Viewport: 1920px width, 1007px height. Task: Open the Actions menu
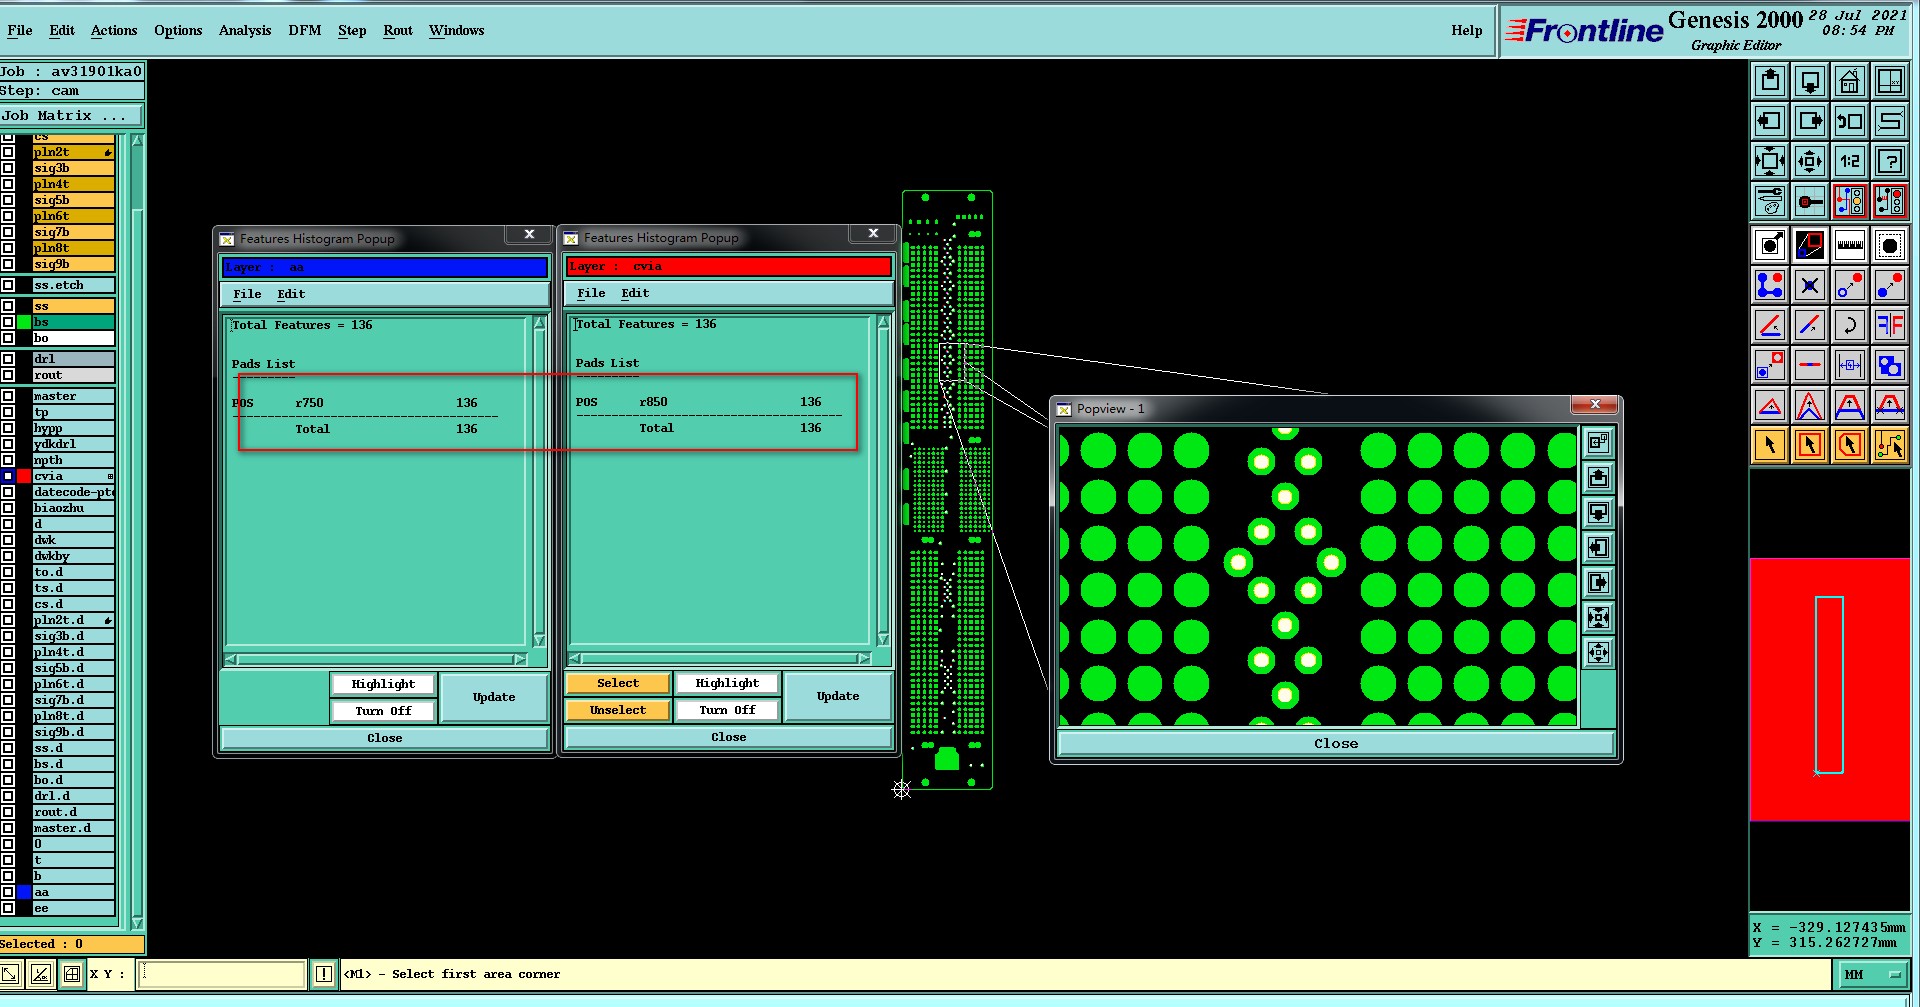114,31
